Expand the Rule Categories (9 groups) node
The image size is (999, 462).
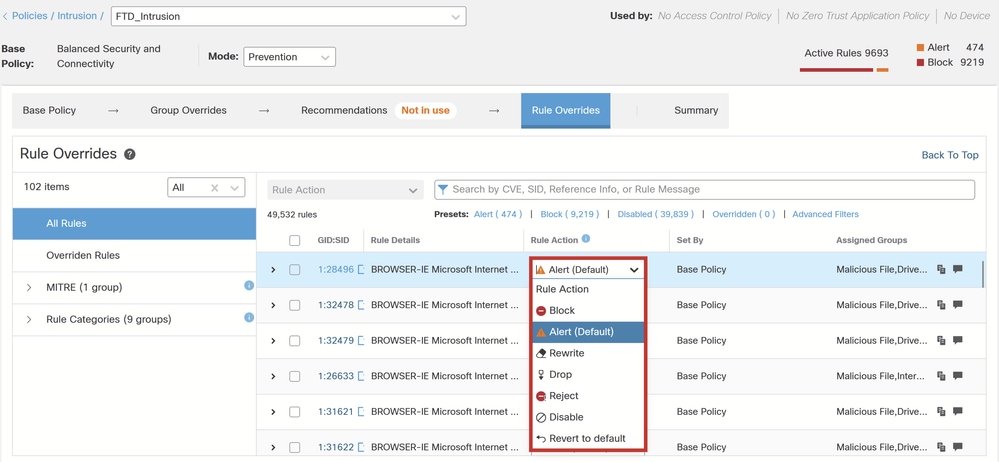29,319
